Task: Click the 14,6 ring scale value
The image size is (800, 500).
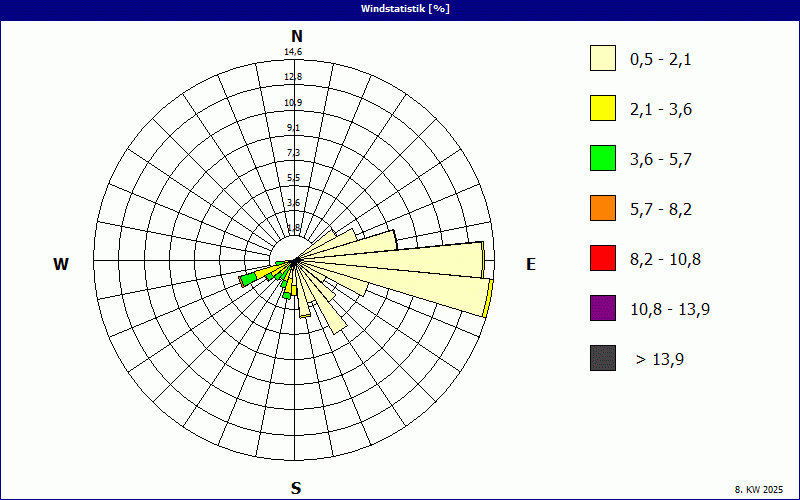Action: point(293,52)
